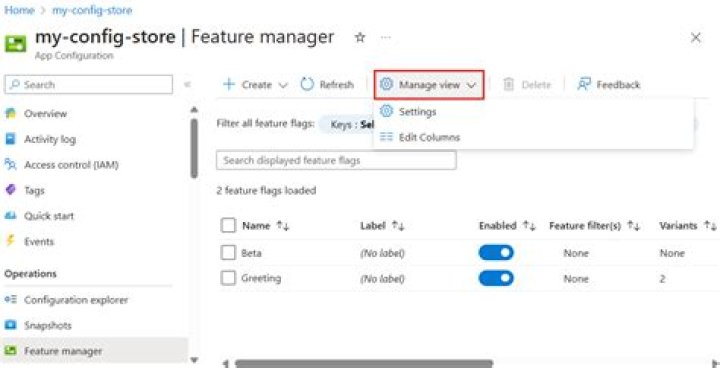Viewport: 720px width, 368px height.
Task: Open the my-config-store breadcrumb link
Action: click(92, 10)
